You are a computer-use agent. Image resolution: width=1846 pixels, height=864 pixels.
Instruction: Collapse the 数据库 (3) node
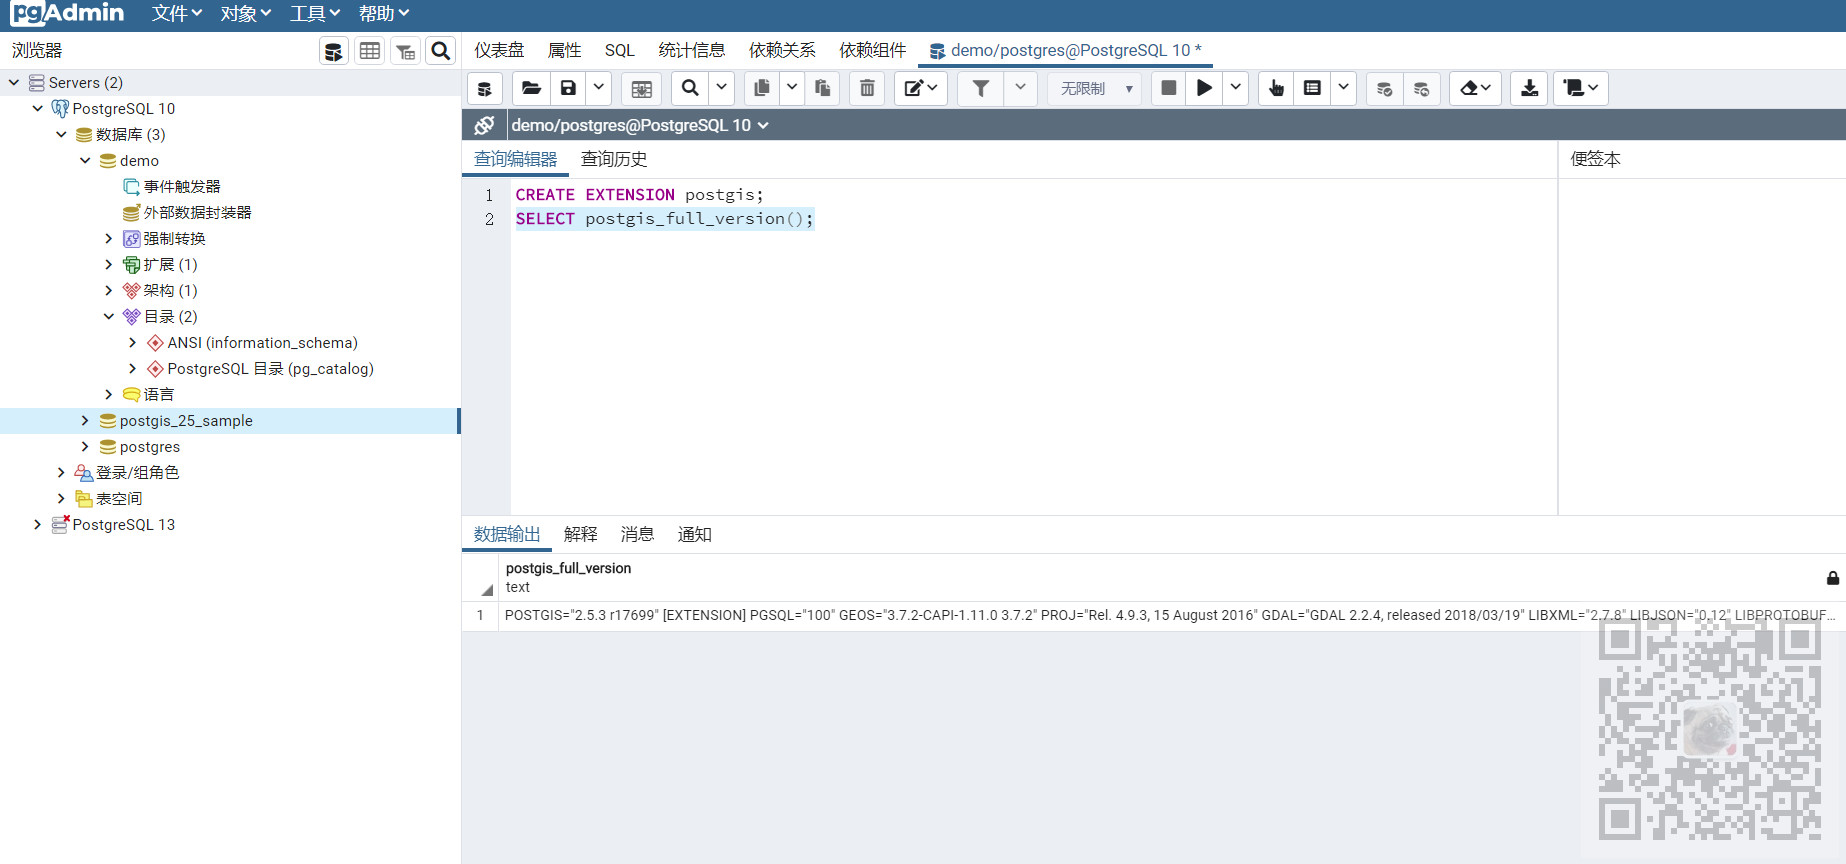62,134
